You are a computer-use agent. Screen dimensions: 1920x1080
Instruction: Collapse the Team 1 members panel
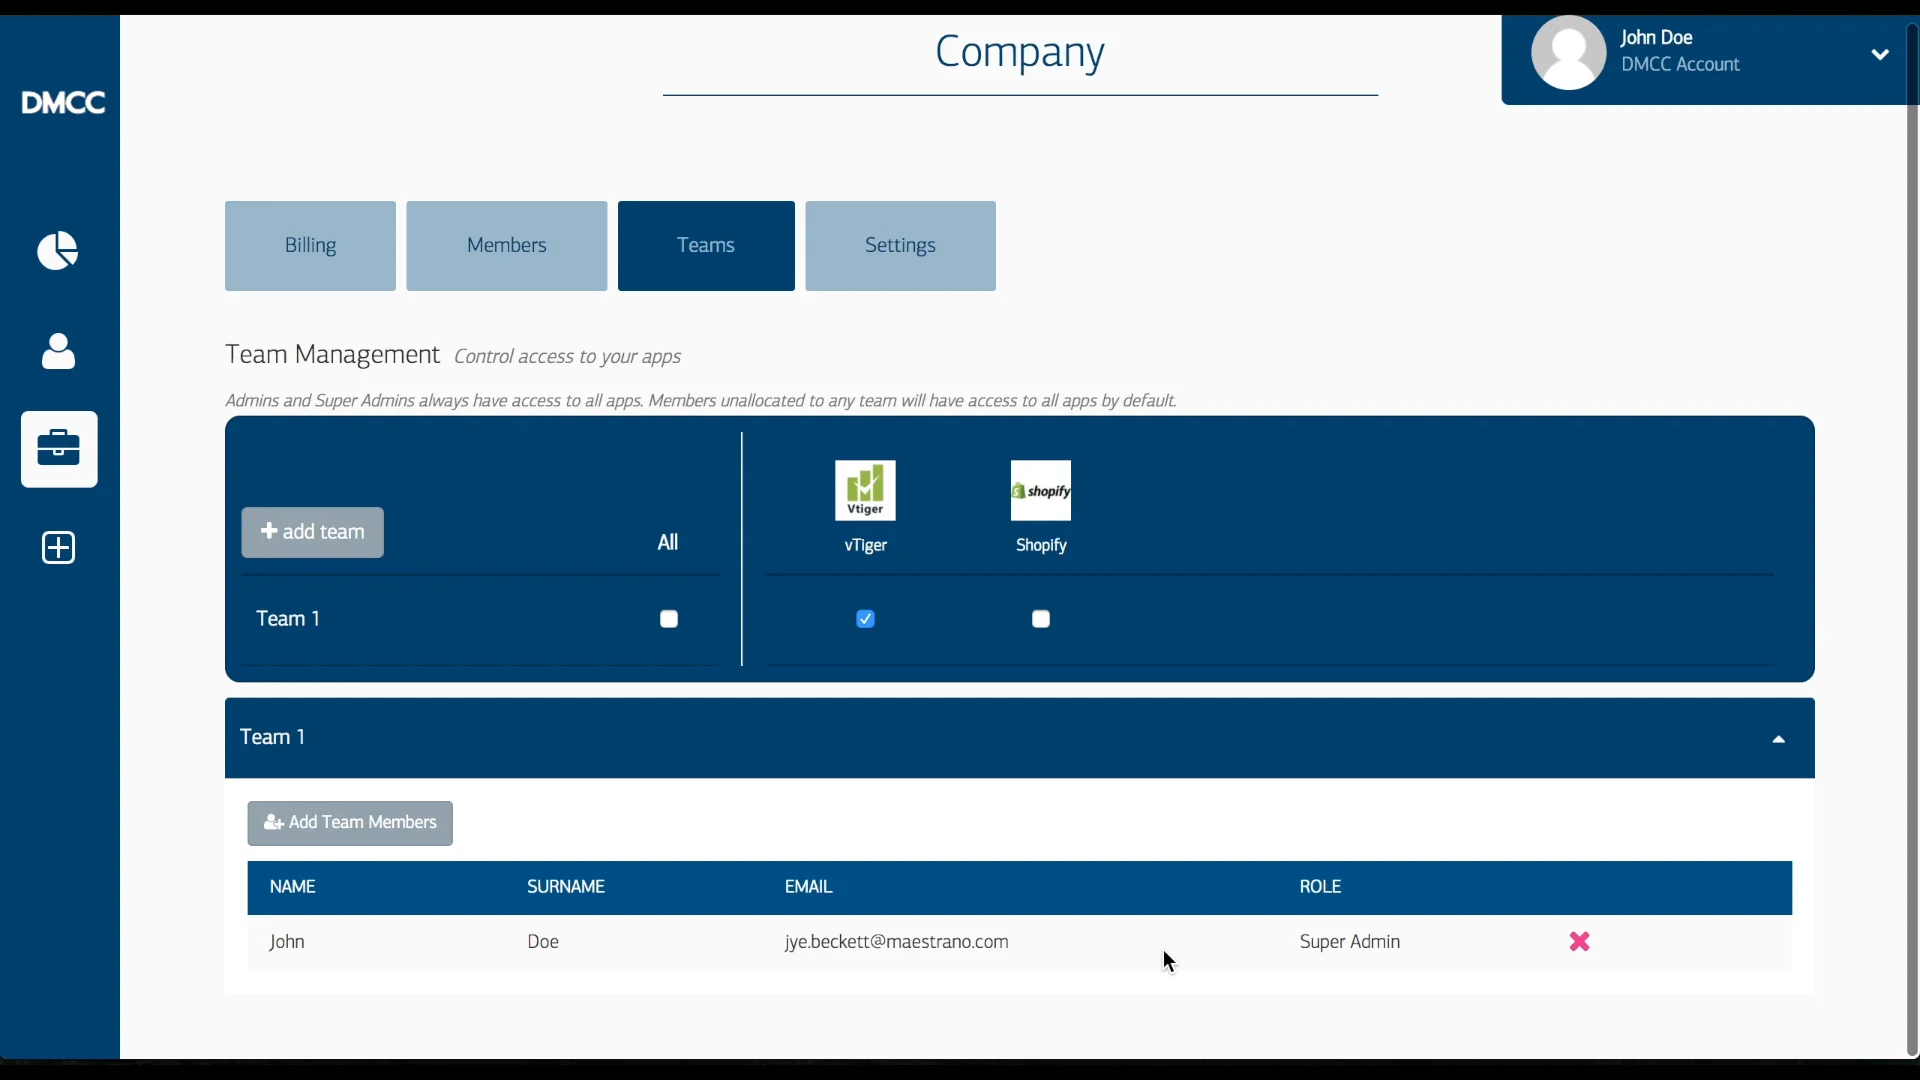1779,740
